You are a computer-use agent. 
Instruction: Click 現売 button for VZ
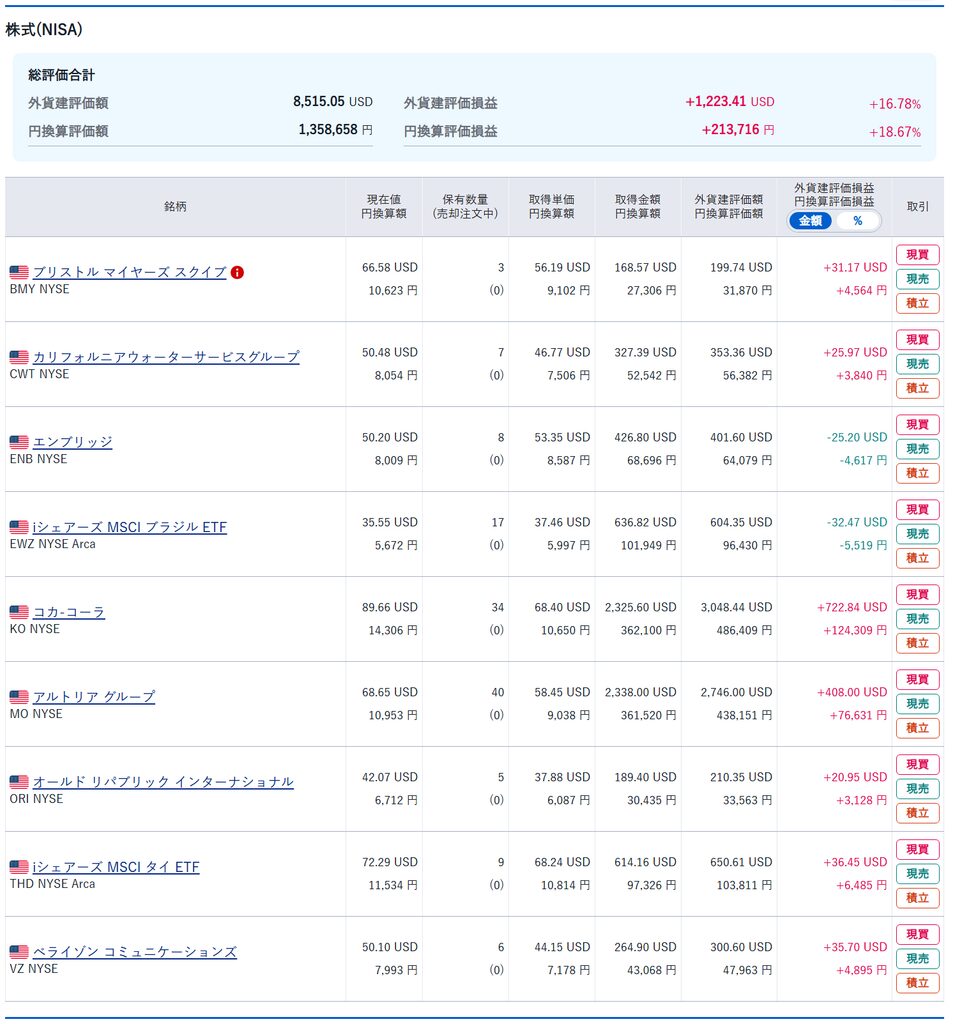pos(917,958)
